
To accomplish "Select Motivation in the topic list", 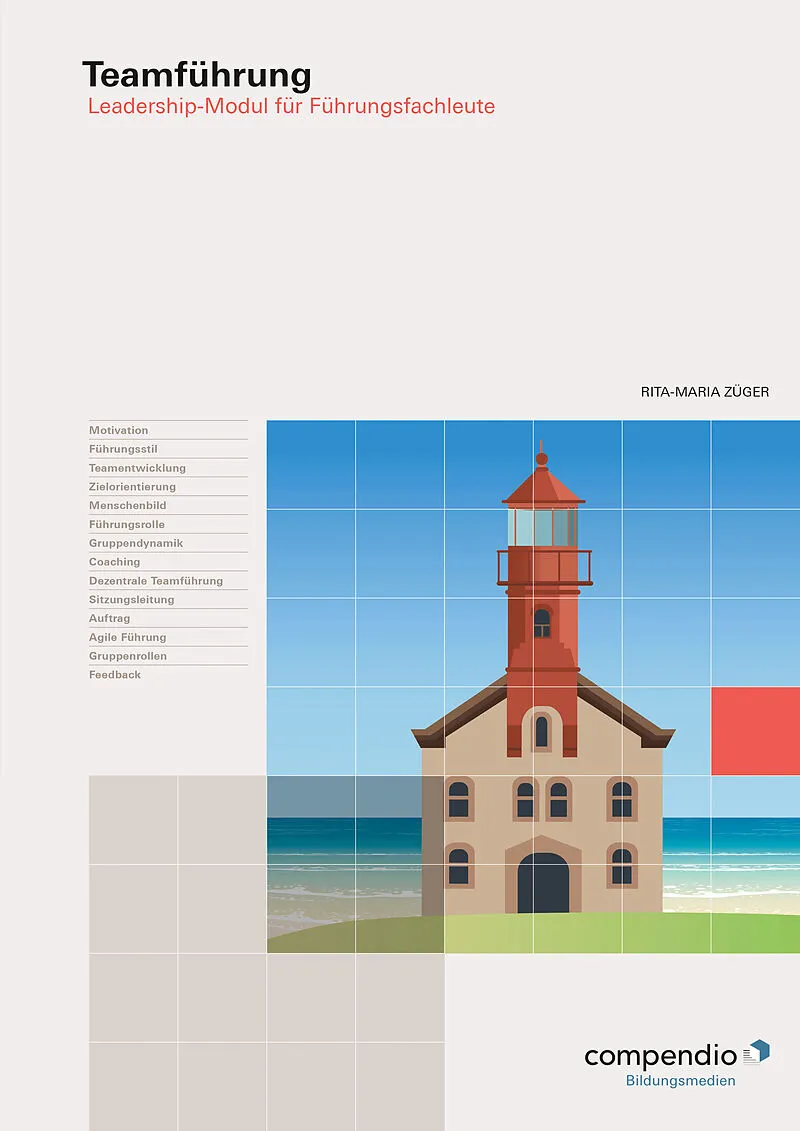I will (x=118, y=430).
